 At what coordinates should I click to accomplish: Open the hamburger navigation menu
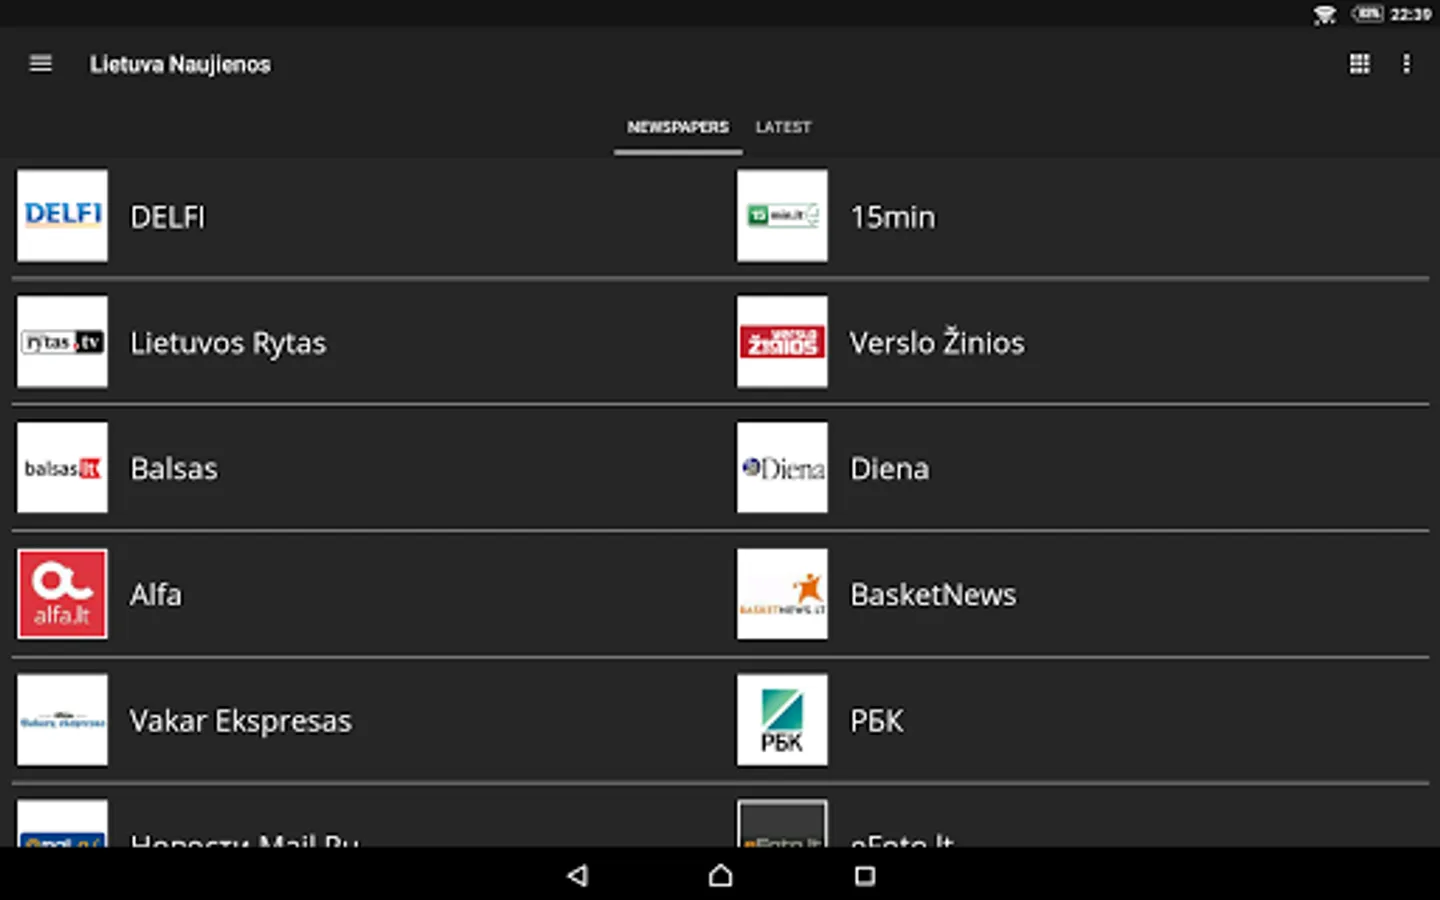coord(41,64)
